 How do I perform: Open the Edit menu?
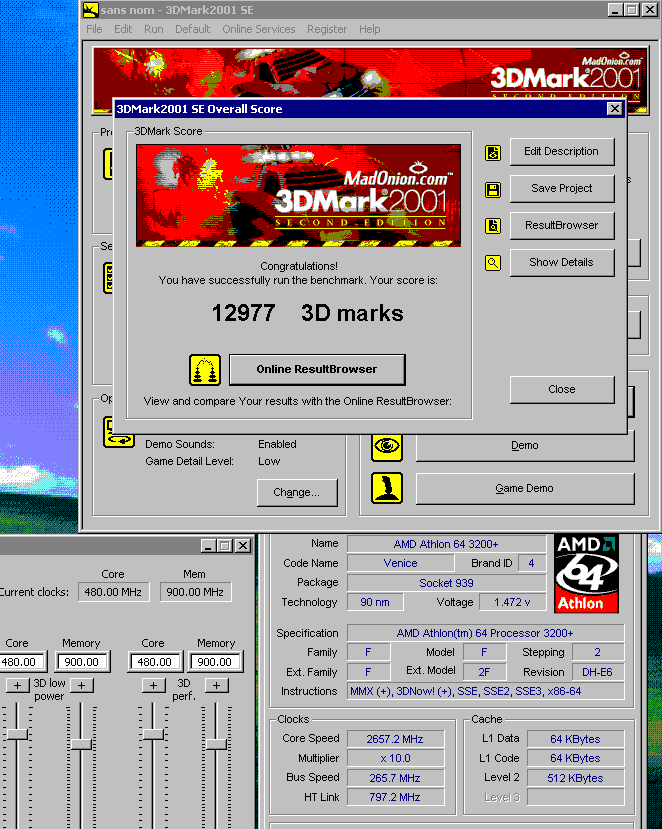(x=123, y=29)
